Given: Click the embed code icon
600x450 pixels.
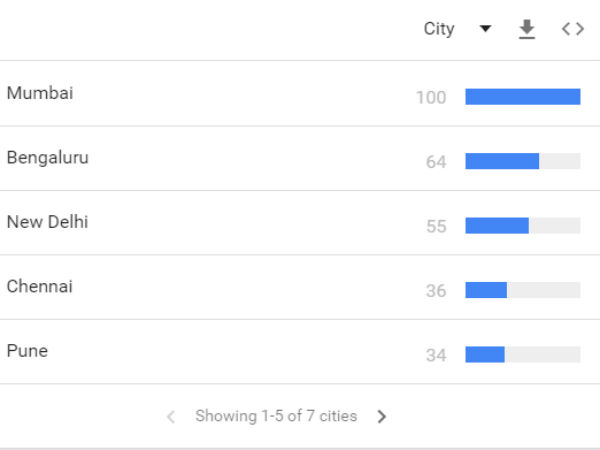Looking at the screenshot, I should point(573,29).
